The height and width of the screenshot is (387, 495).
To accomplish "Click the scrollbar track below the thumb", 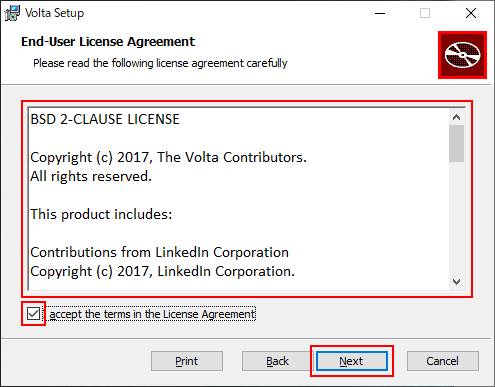I will (x=456, y=218).
